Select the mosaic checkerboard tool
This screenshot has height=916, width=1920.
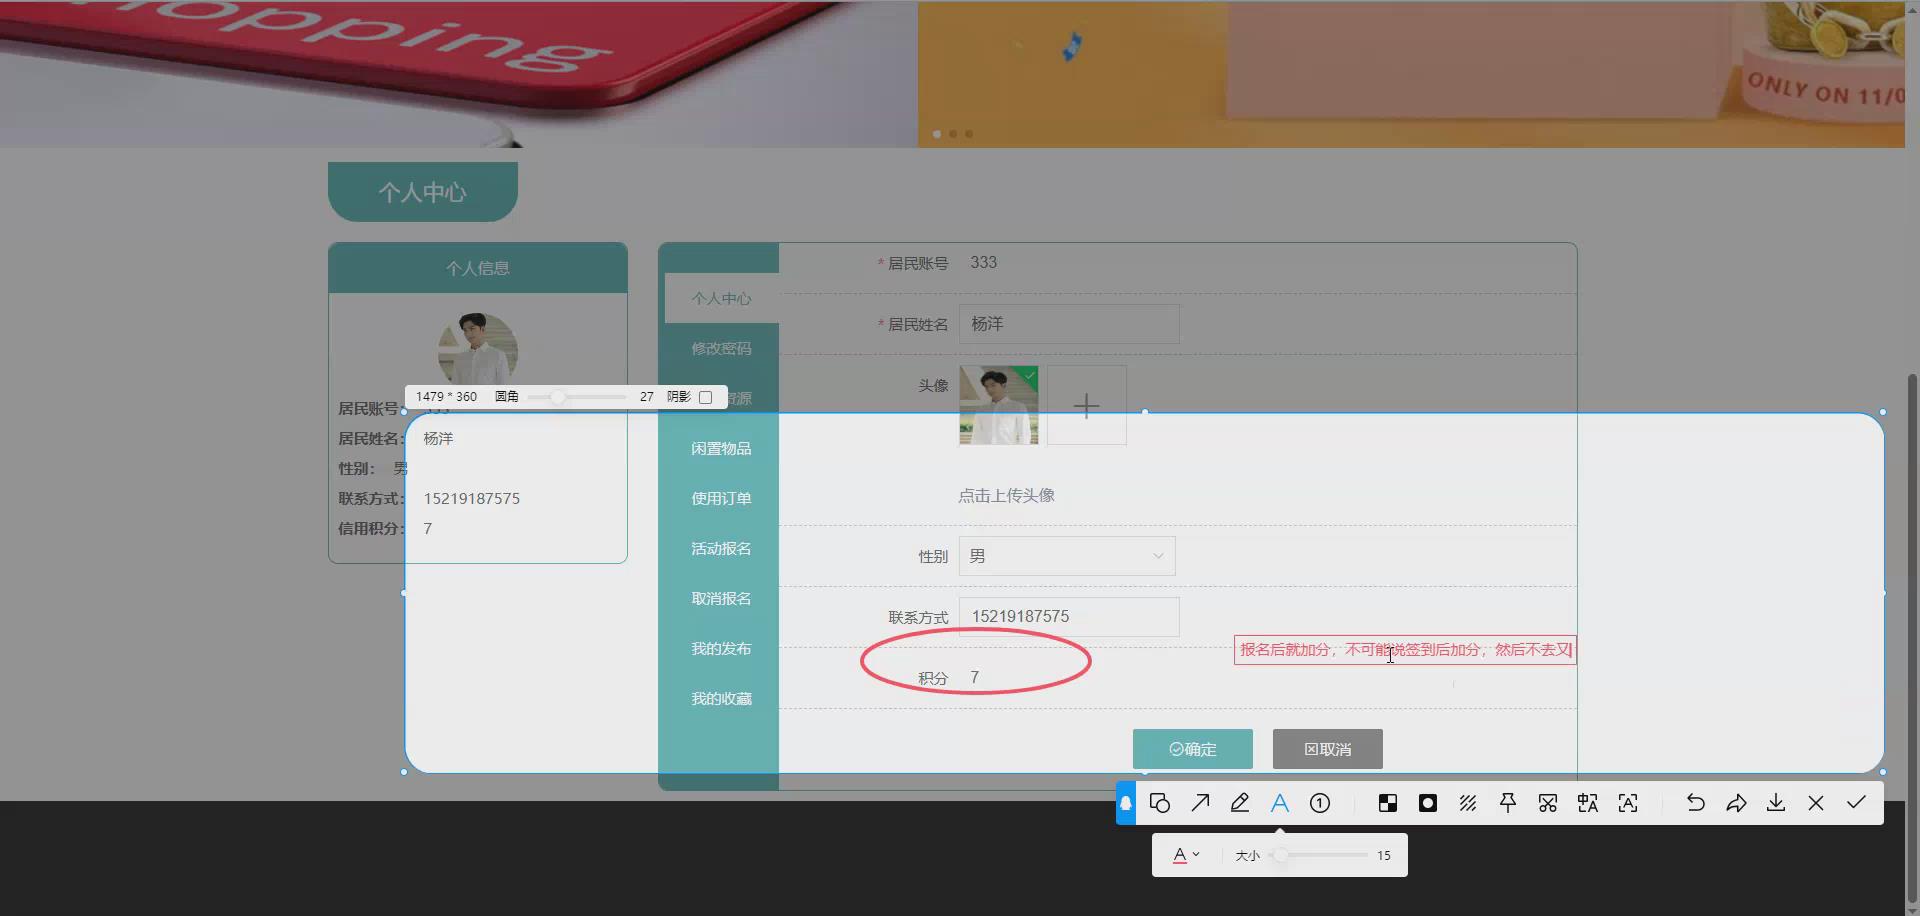[1388, 803]
